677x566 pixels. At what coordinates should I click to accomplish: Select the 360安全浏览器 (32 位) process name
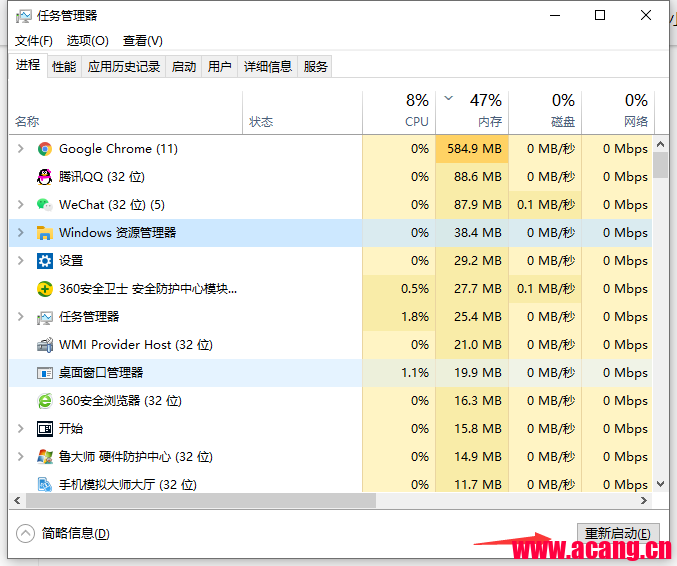pos(120,401)
